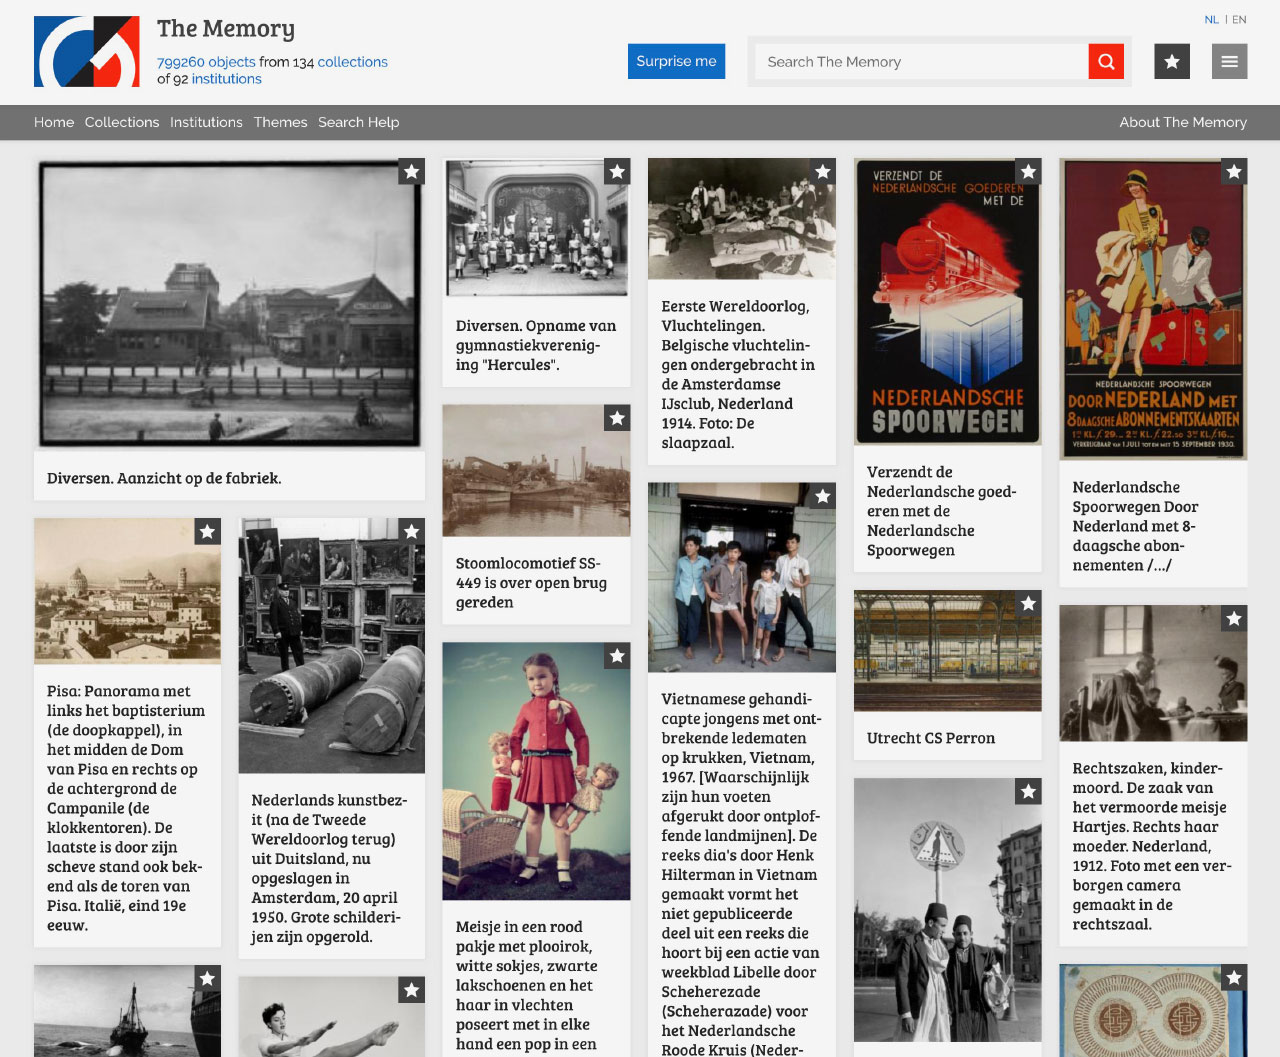Image resolution: width=1280 pixels, height=1057 pixels.
Task: Open the hamburger menu icon
Action: (1229, 62)
